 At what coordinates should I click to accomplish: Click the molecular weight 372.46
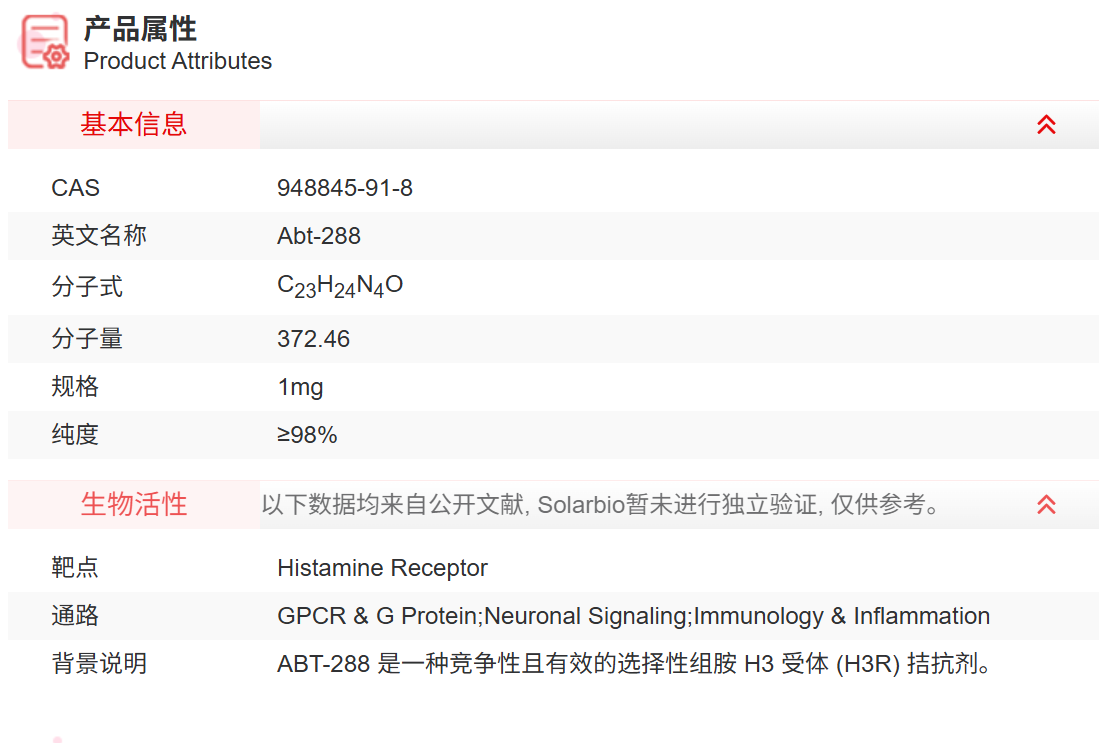[x=314, y=339]
